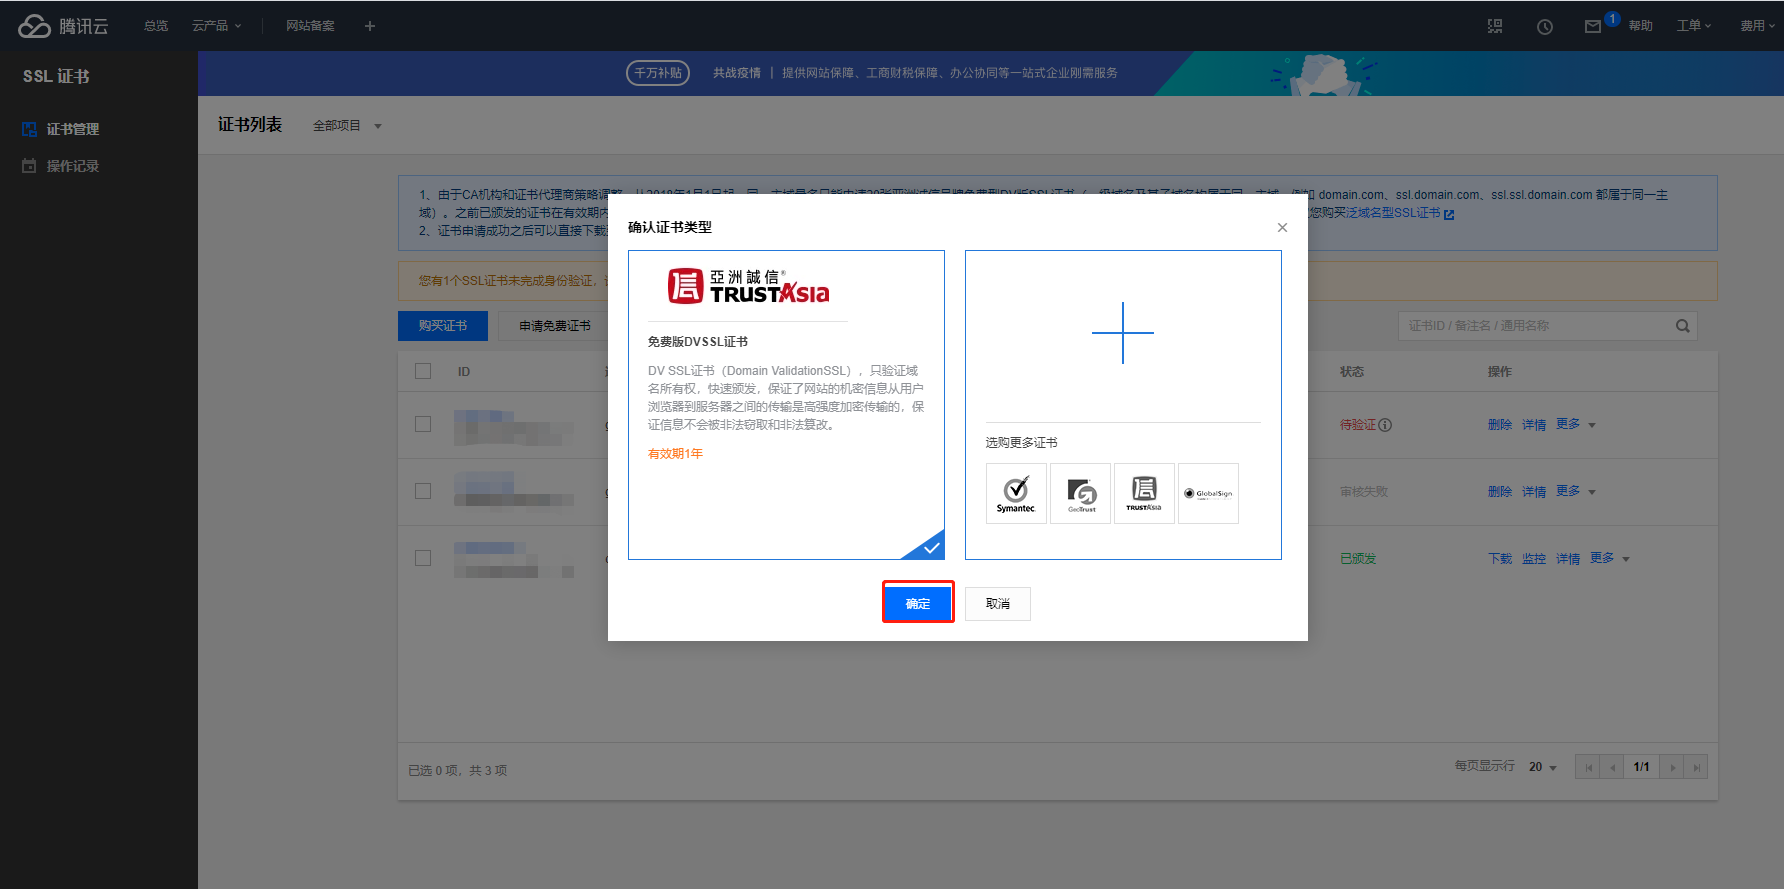Image resolution: width=1784 pixels, height=889 pixels.
Task: Click 监控 in the 已颁发 row
Action: point(1534,559)
